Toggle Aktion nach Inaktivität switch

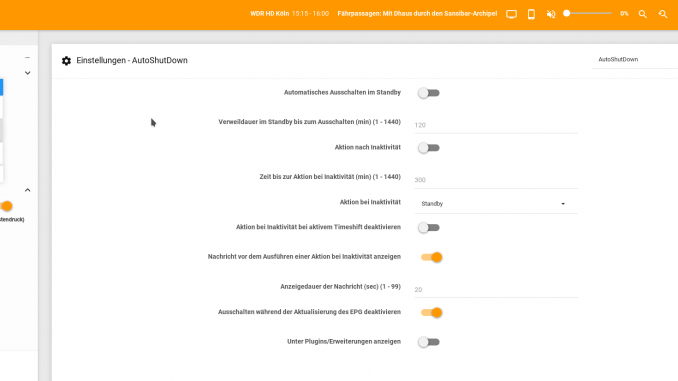pos(429,148)
